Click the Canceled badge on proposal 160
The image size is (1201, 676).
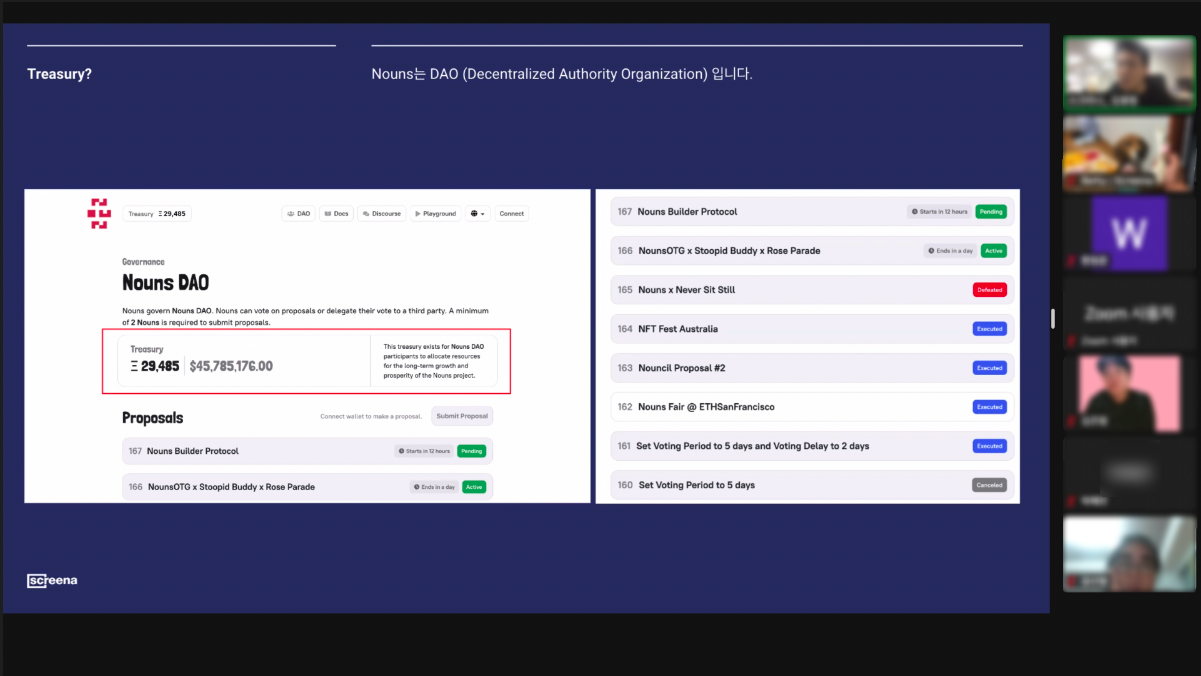click(x=989, y=485)
